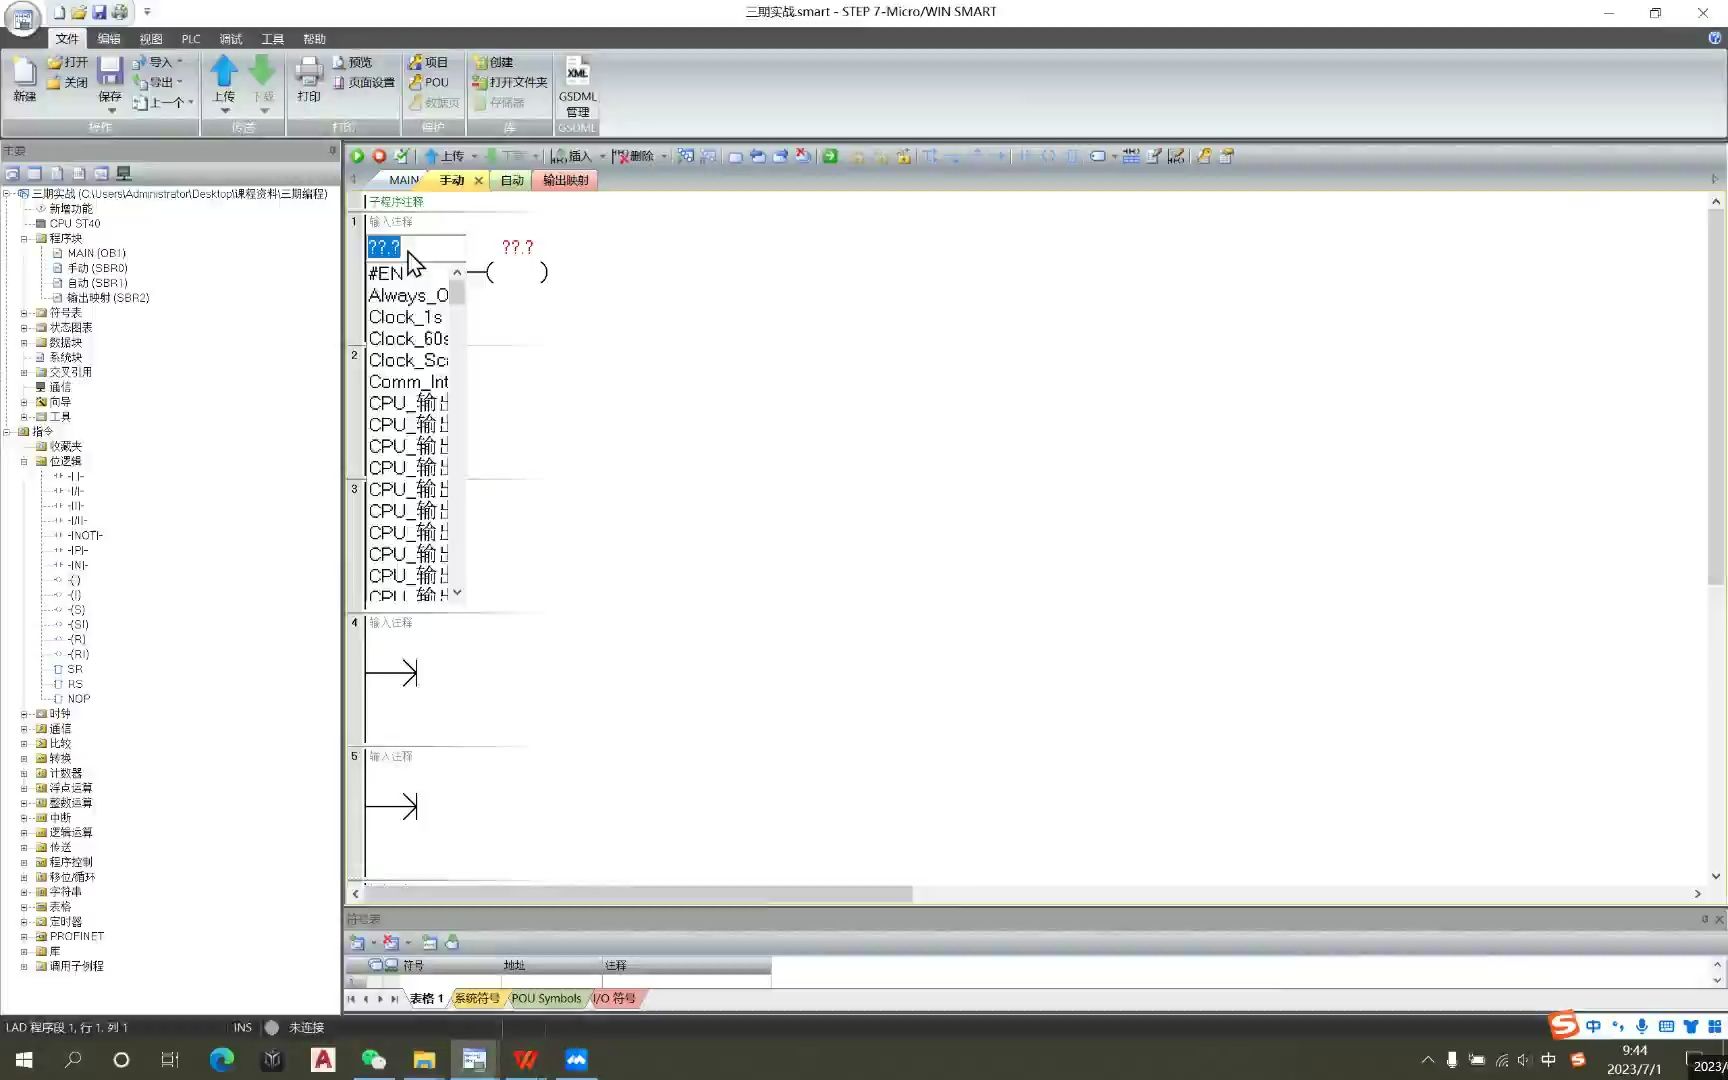This screenshot has width=1728, height=1080.
Task: Click 页面设置 page setup button
Action: [x=363, y=82]
